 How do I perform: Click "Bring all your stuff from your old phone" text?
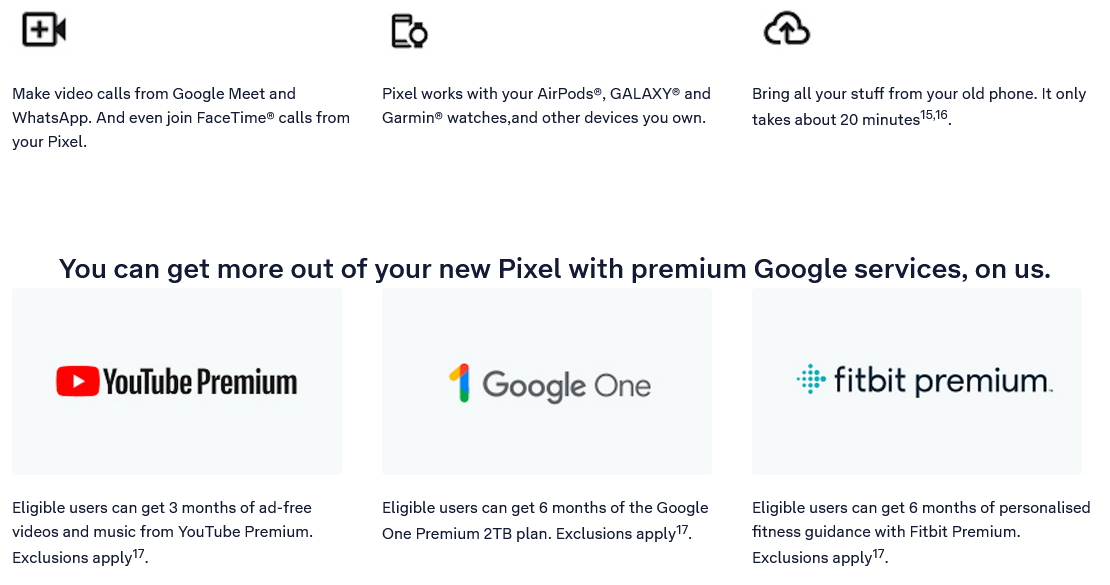click(918, 94)
